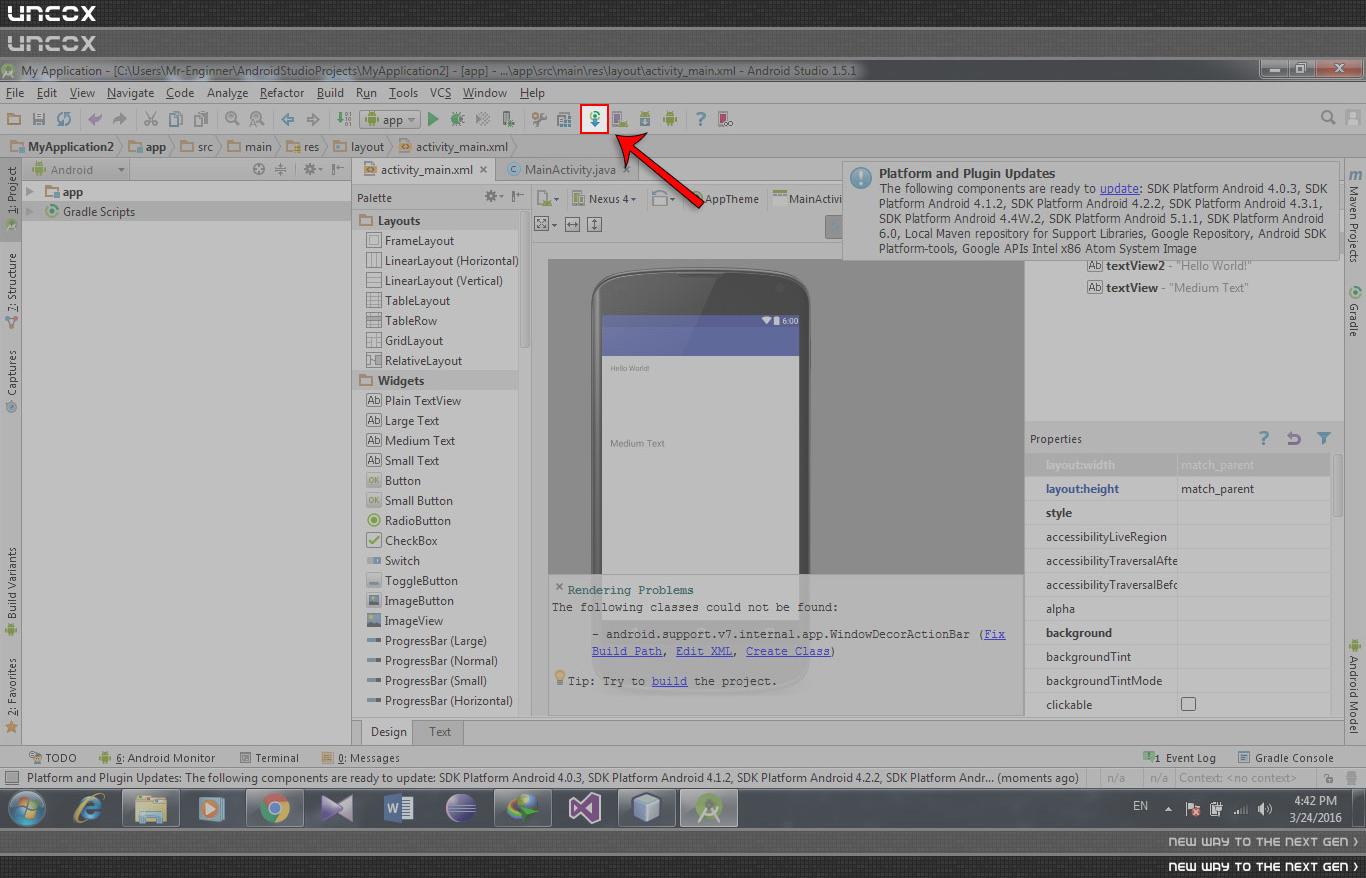Save all files using the floppy icon
The image size is (1366, 878).
39,119
